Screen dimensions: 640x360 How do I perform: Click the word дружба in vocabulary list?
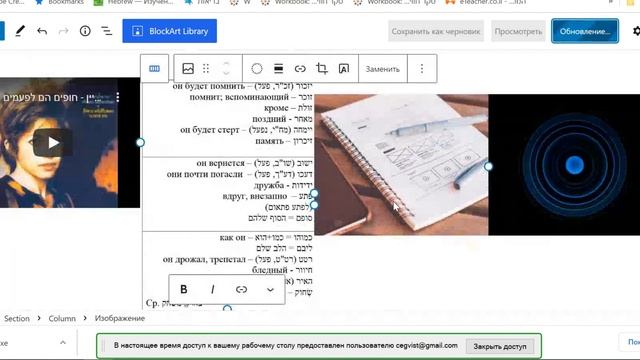[269, 185]
